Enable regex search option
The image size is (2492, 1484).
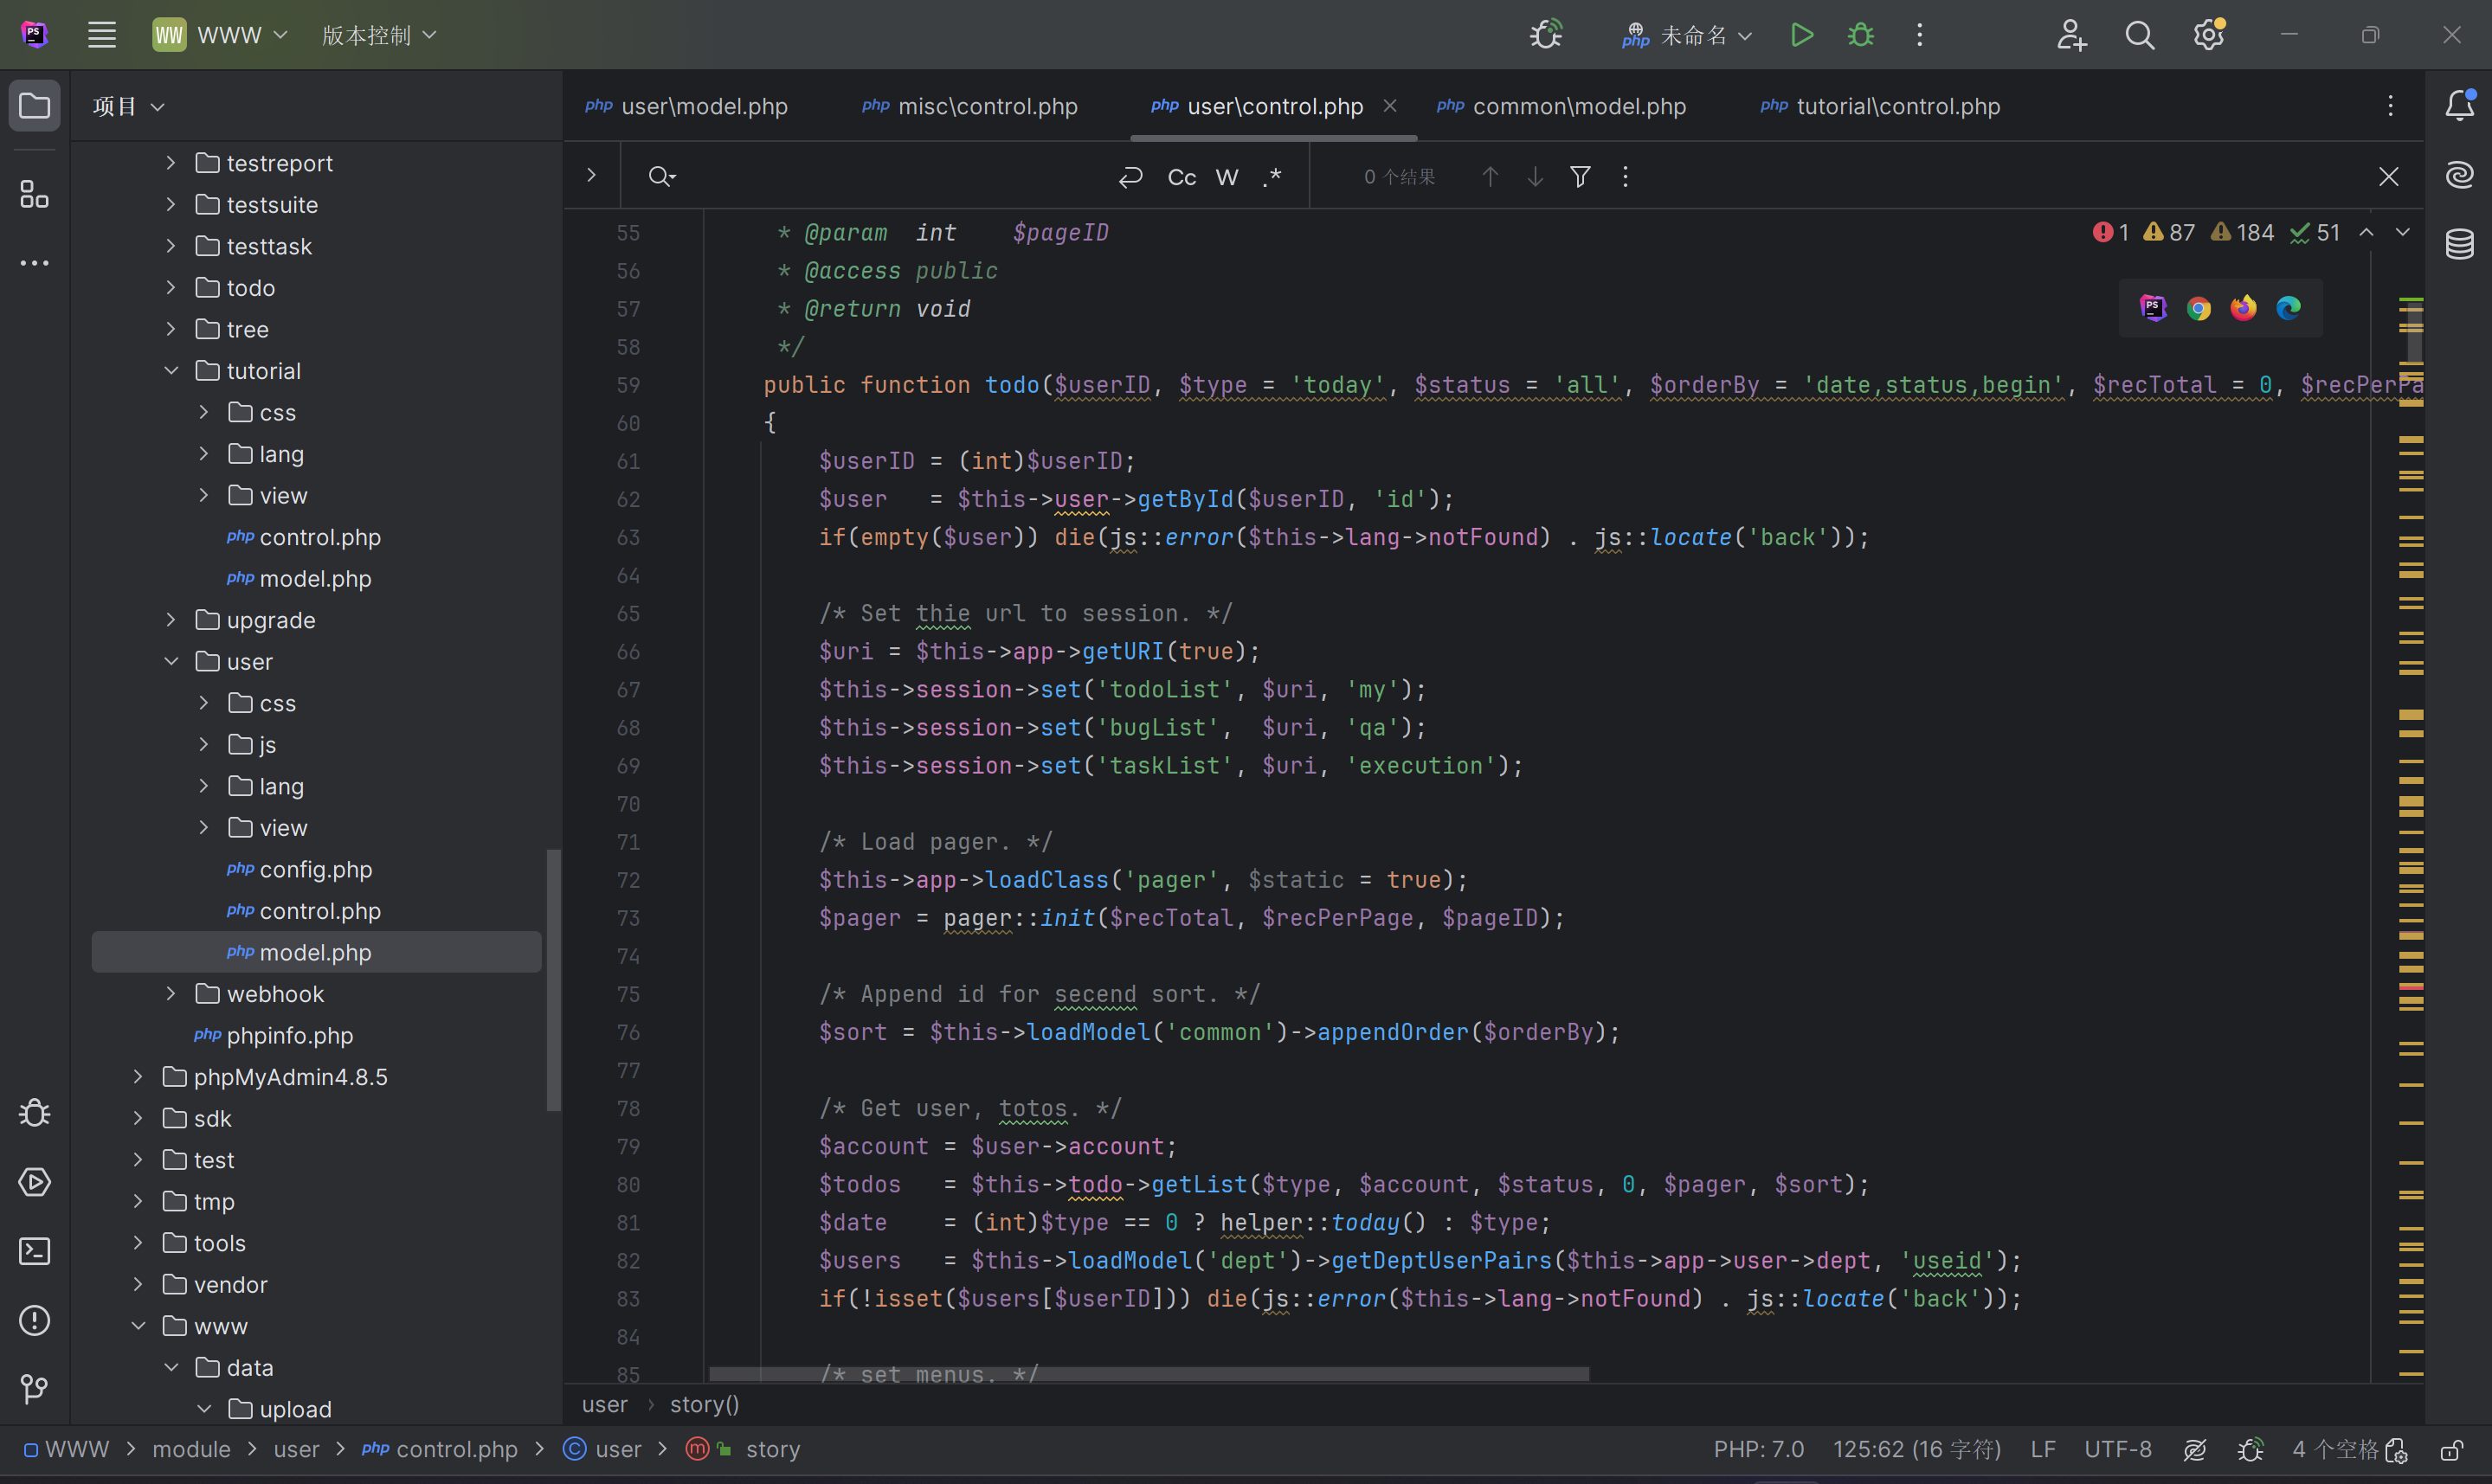pyautogui.click(x=1272, y=177)
